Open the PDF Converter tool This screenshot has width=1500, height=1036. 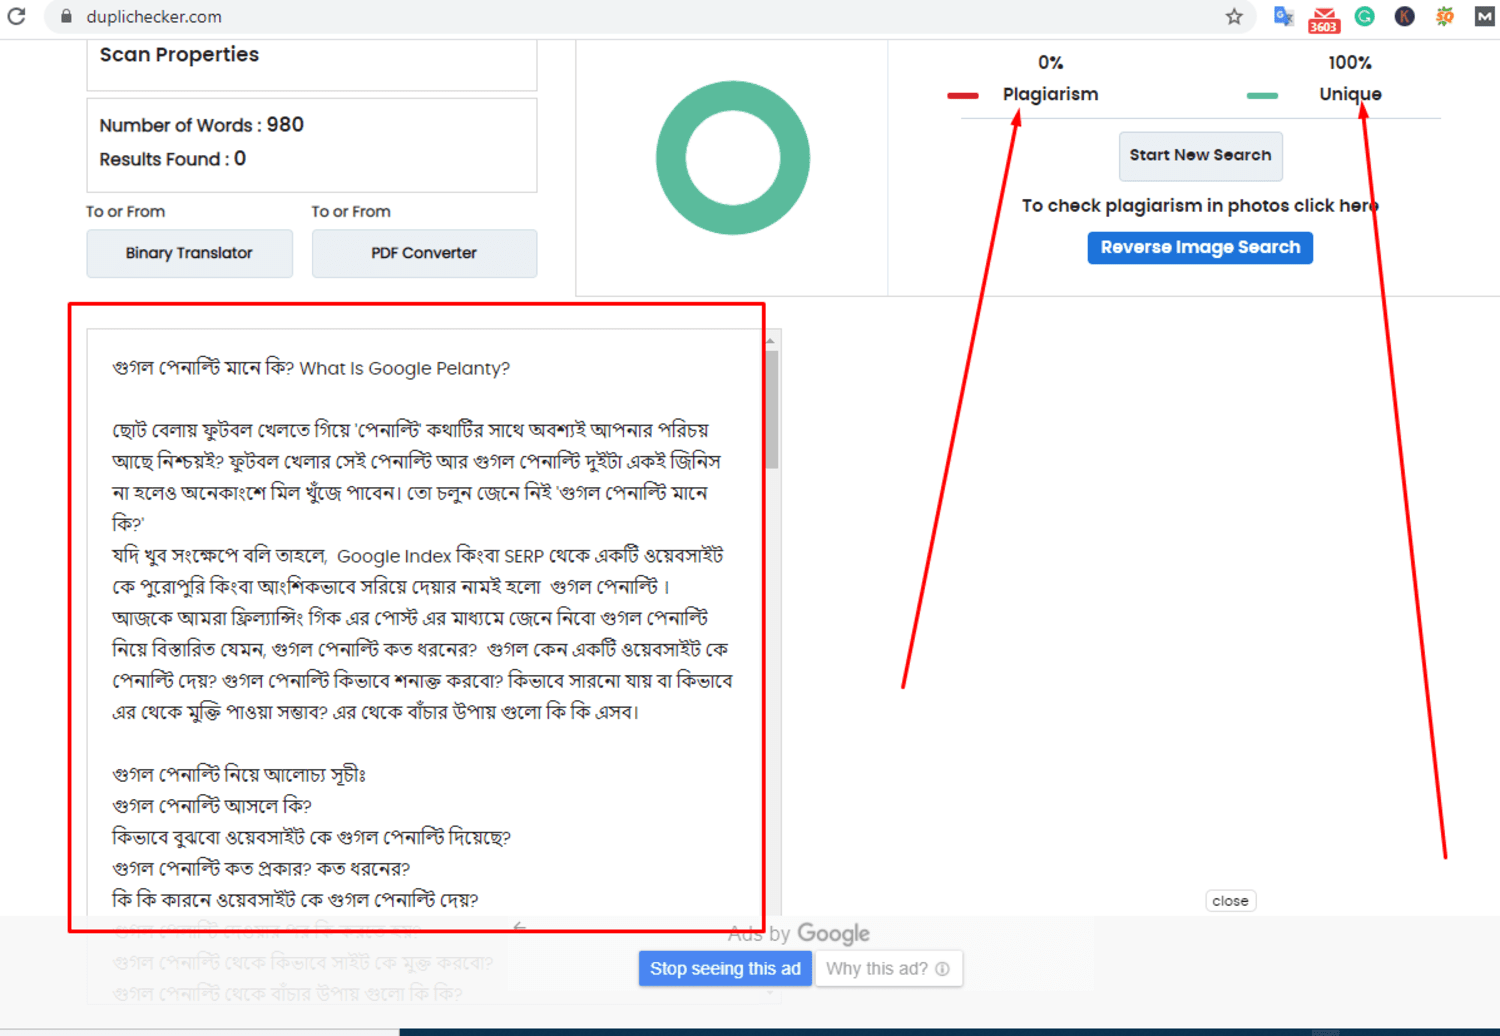424,253
